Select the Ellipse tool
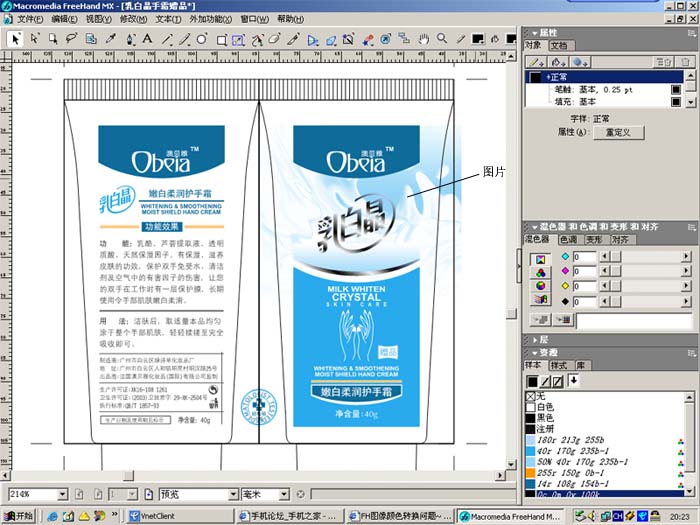This screenshot has width=700, height=525. pyautogui.click(x=202, y=39)
